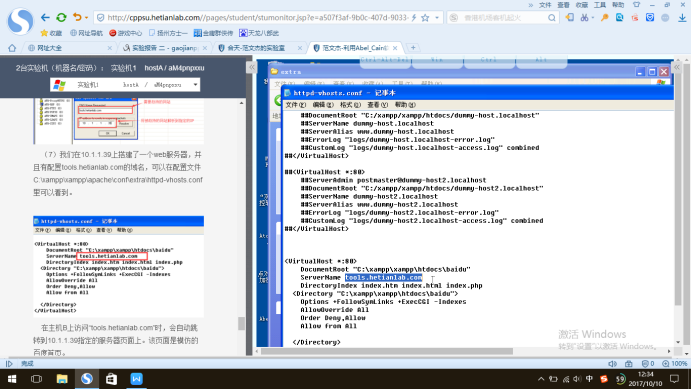Open Notepad 格式 menu in remote window

[350, 105]
